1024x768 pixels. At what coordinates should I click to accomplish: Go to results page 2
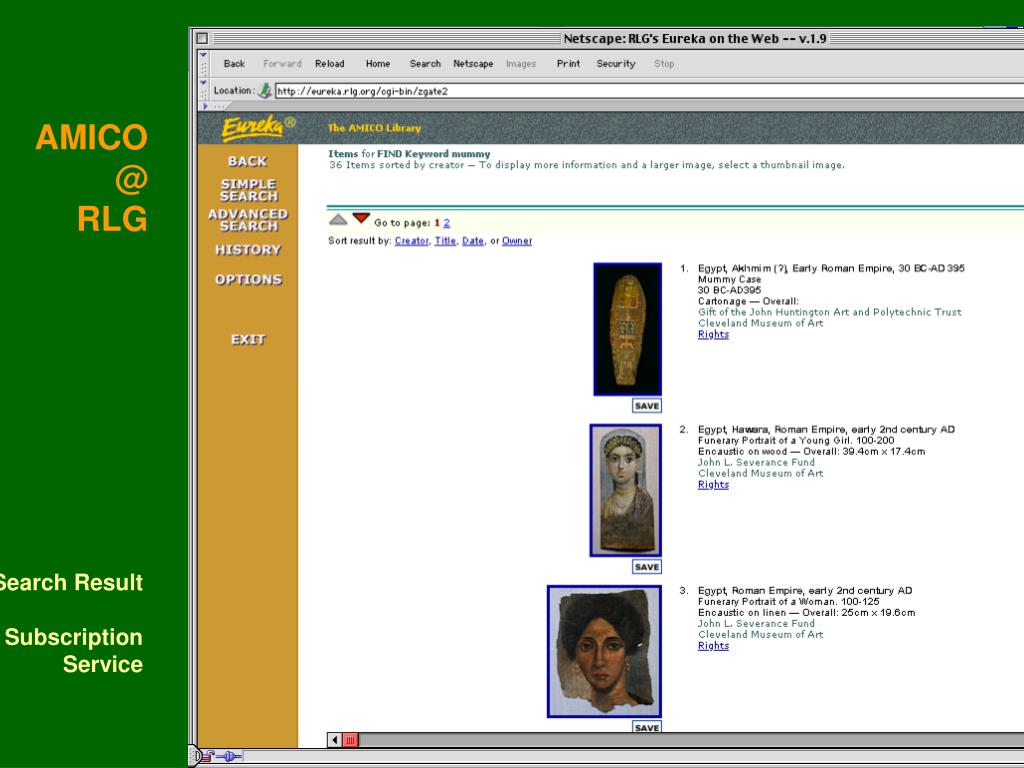click(447, 223)
